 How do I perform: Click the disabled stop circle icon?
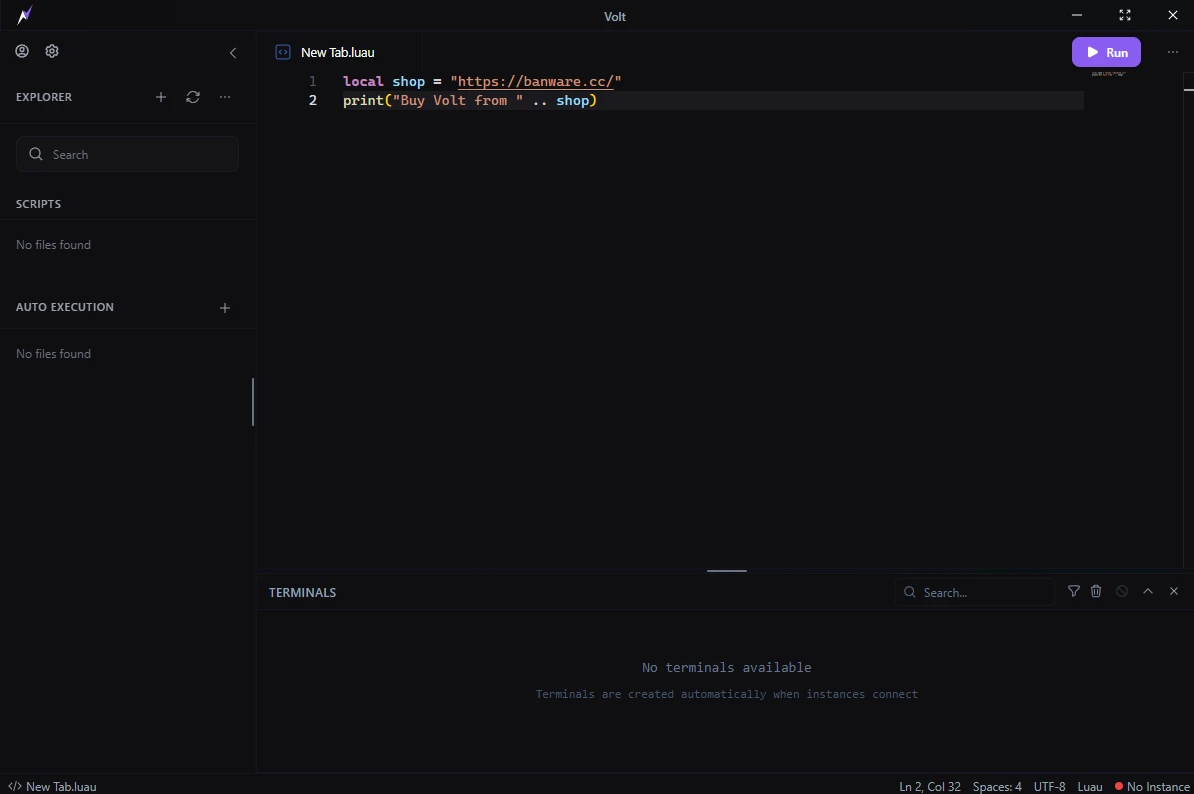point(1122,591)
